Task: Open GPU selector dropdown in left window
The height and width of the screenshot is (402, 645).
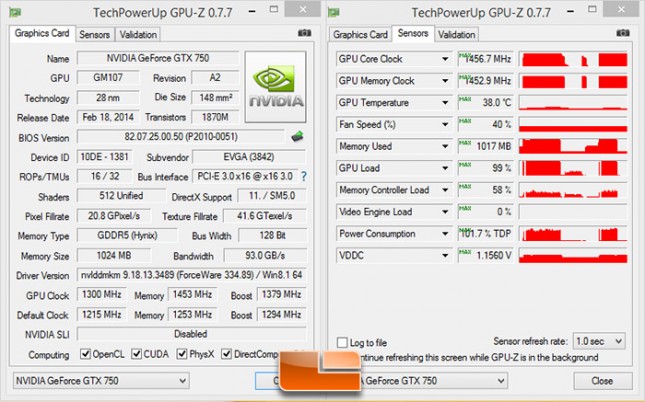Action: click(101, 381)
